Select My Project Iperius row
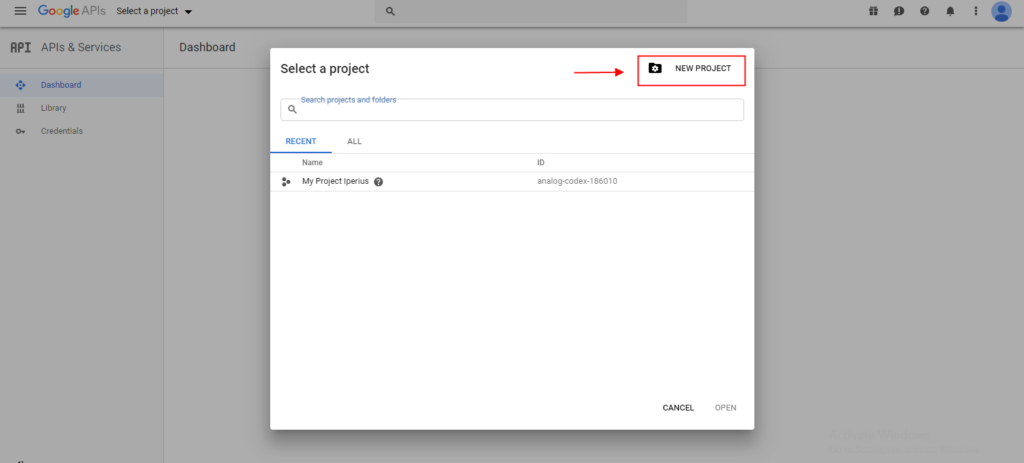 (x=512, y=182)
